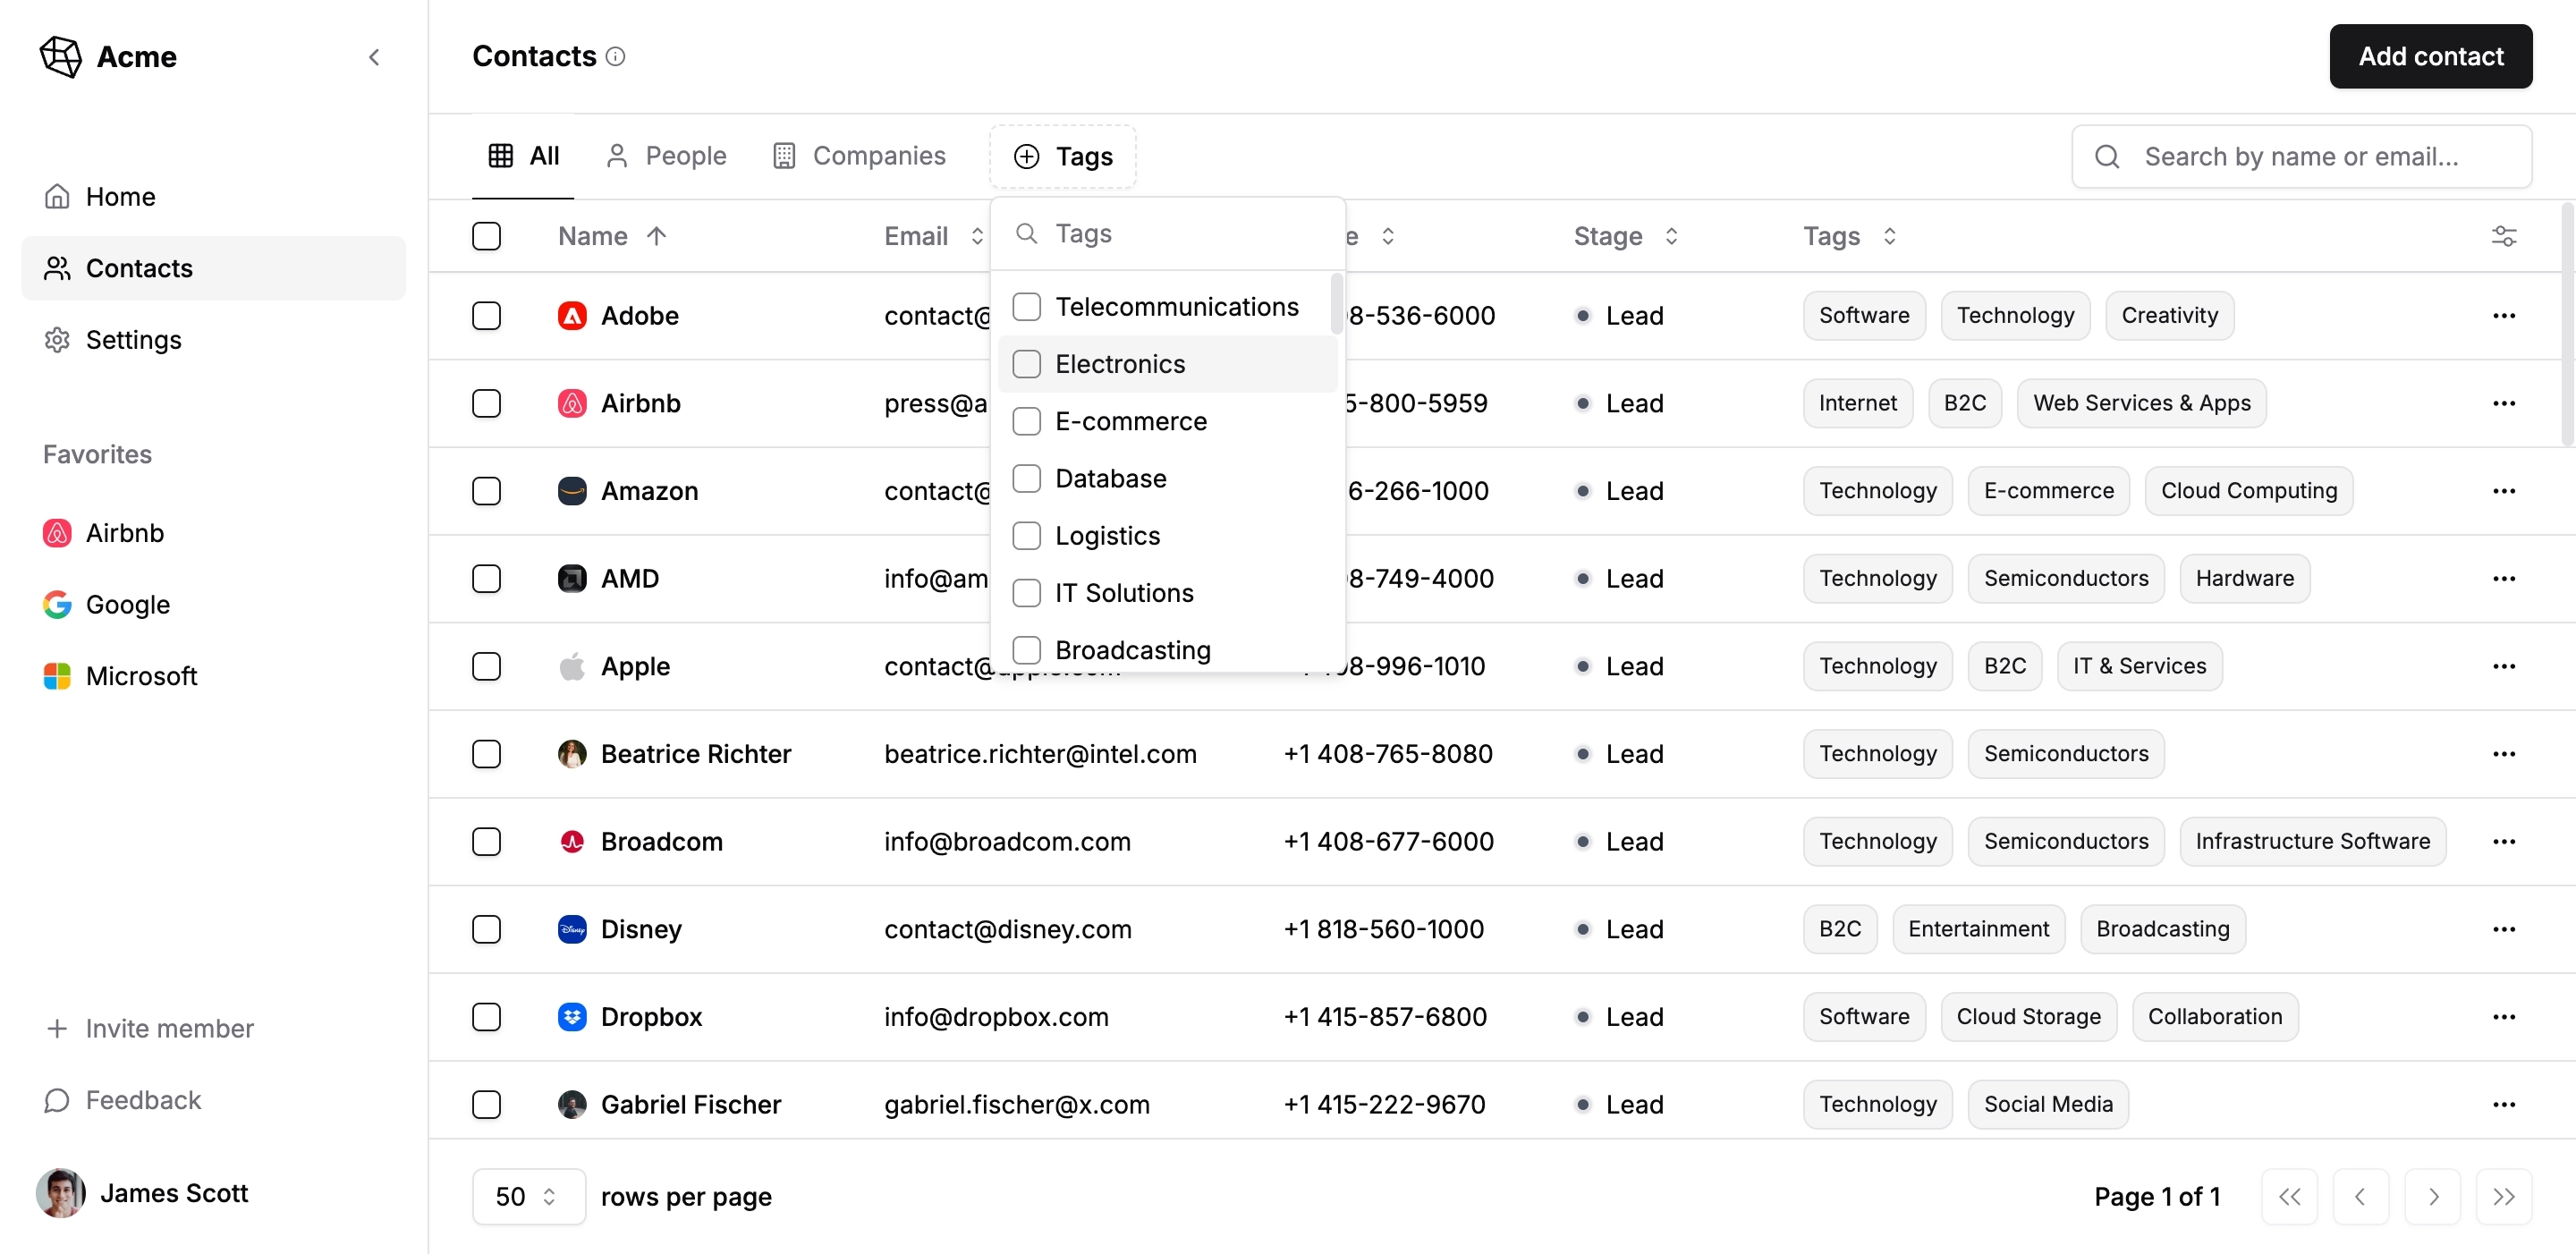Click the filter/options icon at row end
This screenshot has height=1254, width=2576.
point(2504,235)
